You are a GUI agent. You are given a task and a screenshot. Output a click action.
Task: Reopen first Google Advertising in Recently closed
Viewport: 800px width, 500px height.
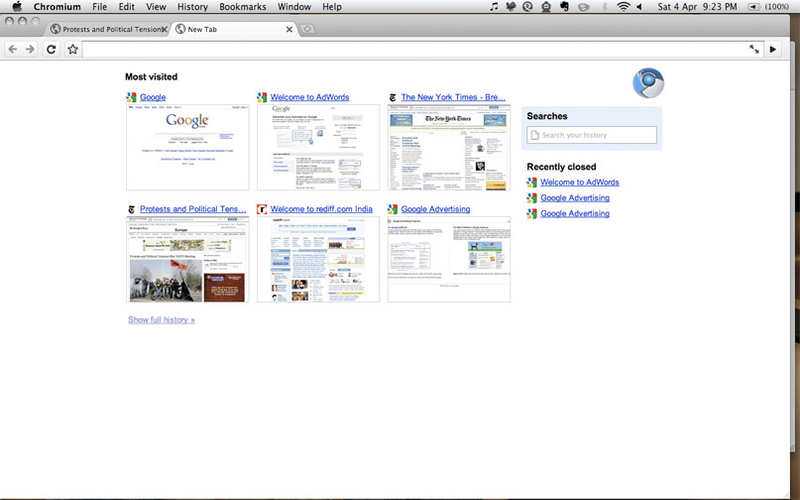575,198
